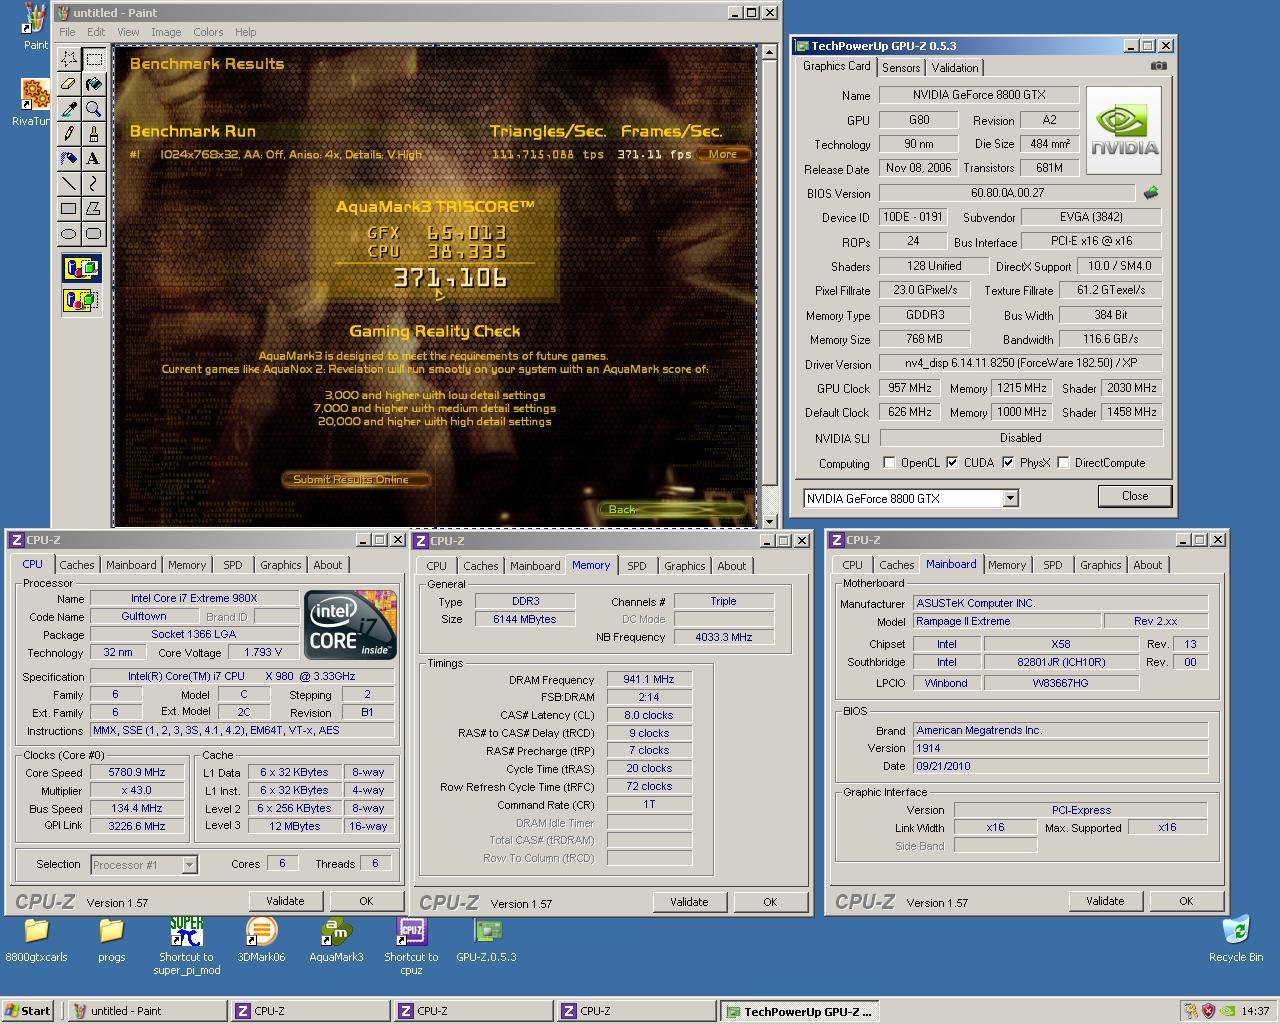This screenshot has height=1024, width=1280.
Task: Select the Airbrush spray tool
Action: coord(69,158)
